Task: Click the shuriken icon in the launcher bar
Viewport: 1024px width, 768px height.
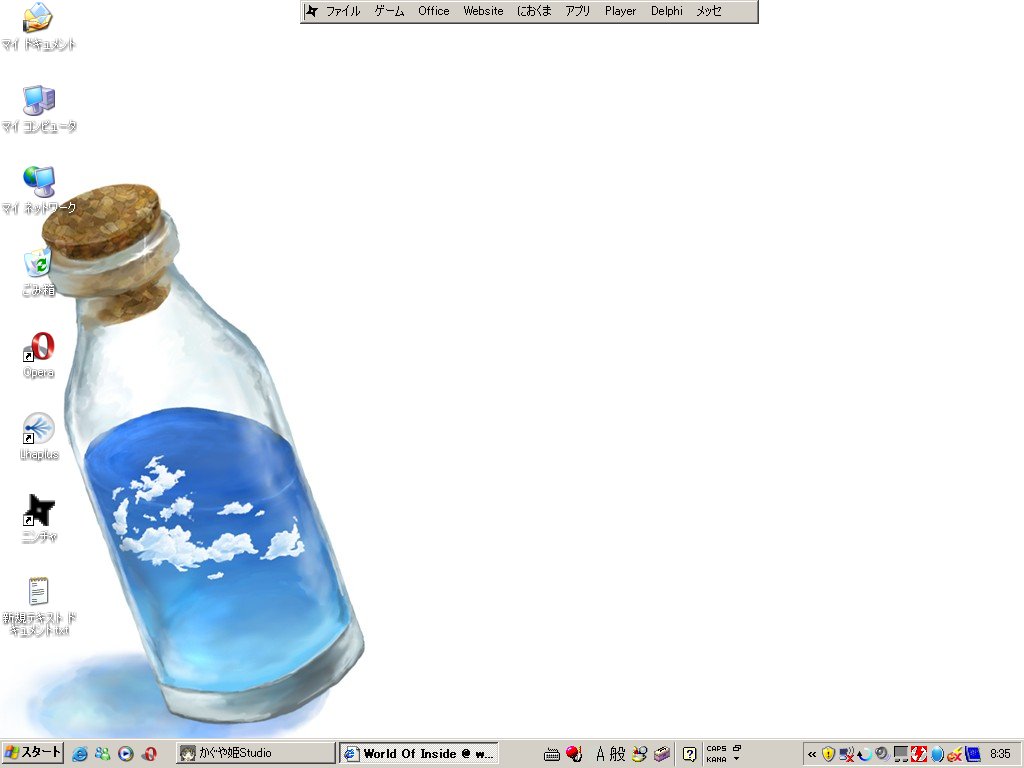Action: click(x=312, y=11)
